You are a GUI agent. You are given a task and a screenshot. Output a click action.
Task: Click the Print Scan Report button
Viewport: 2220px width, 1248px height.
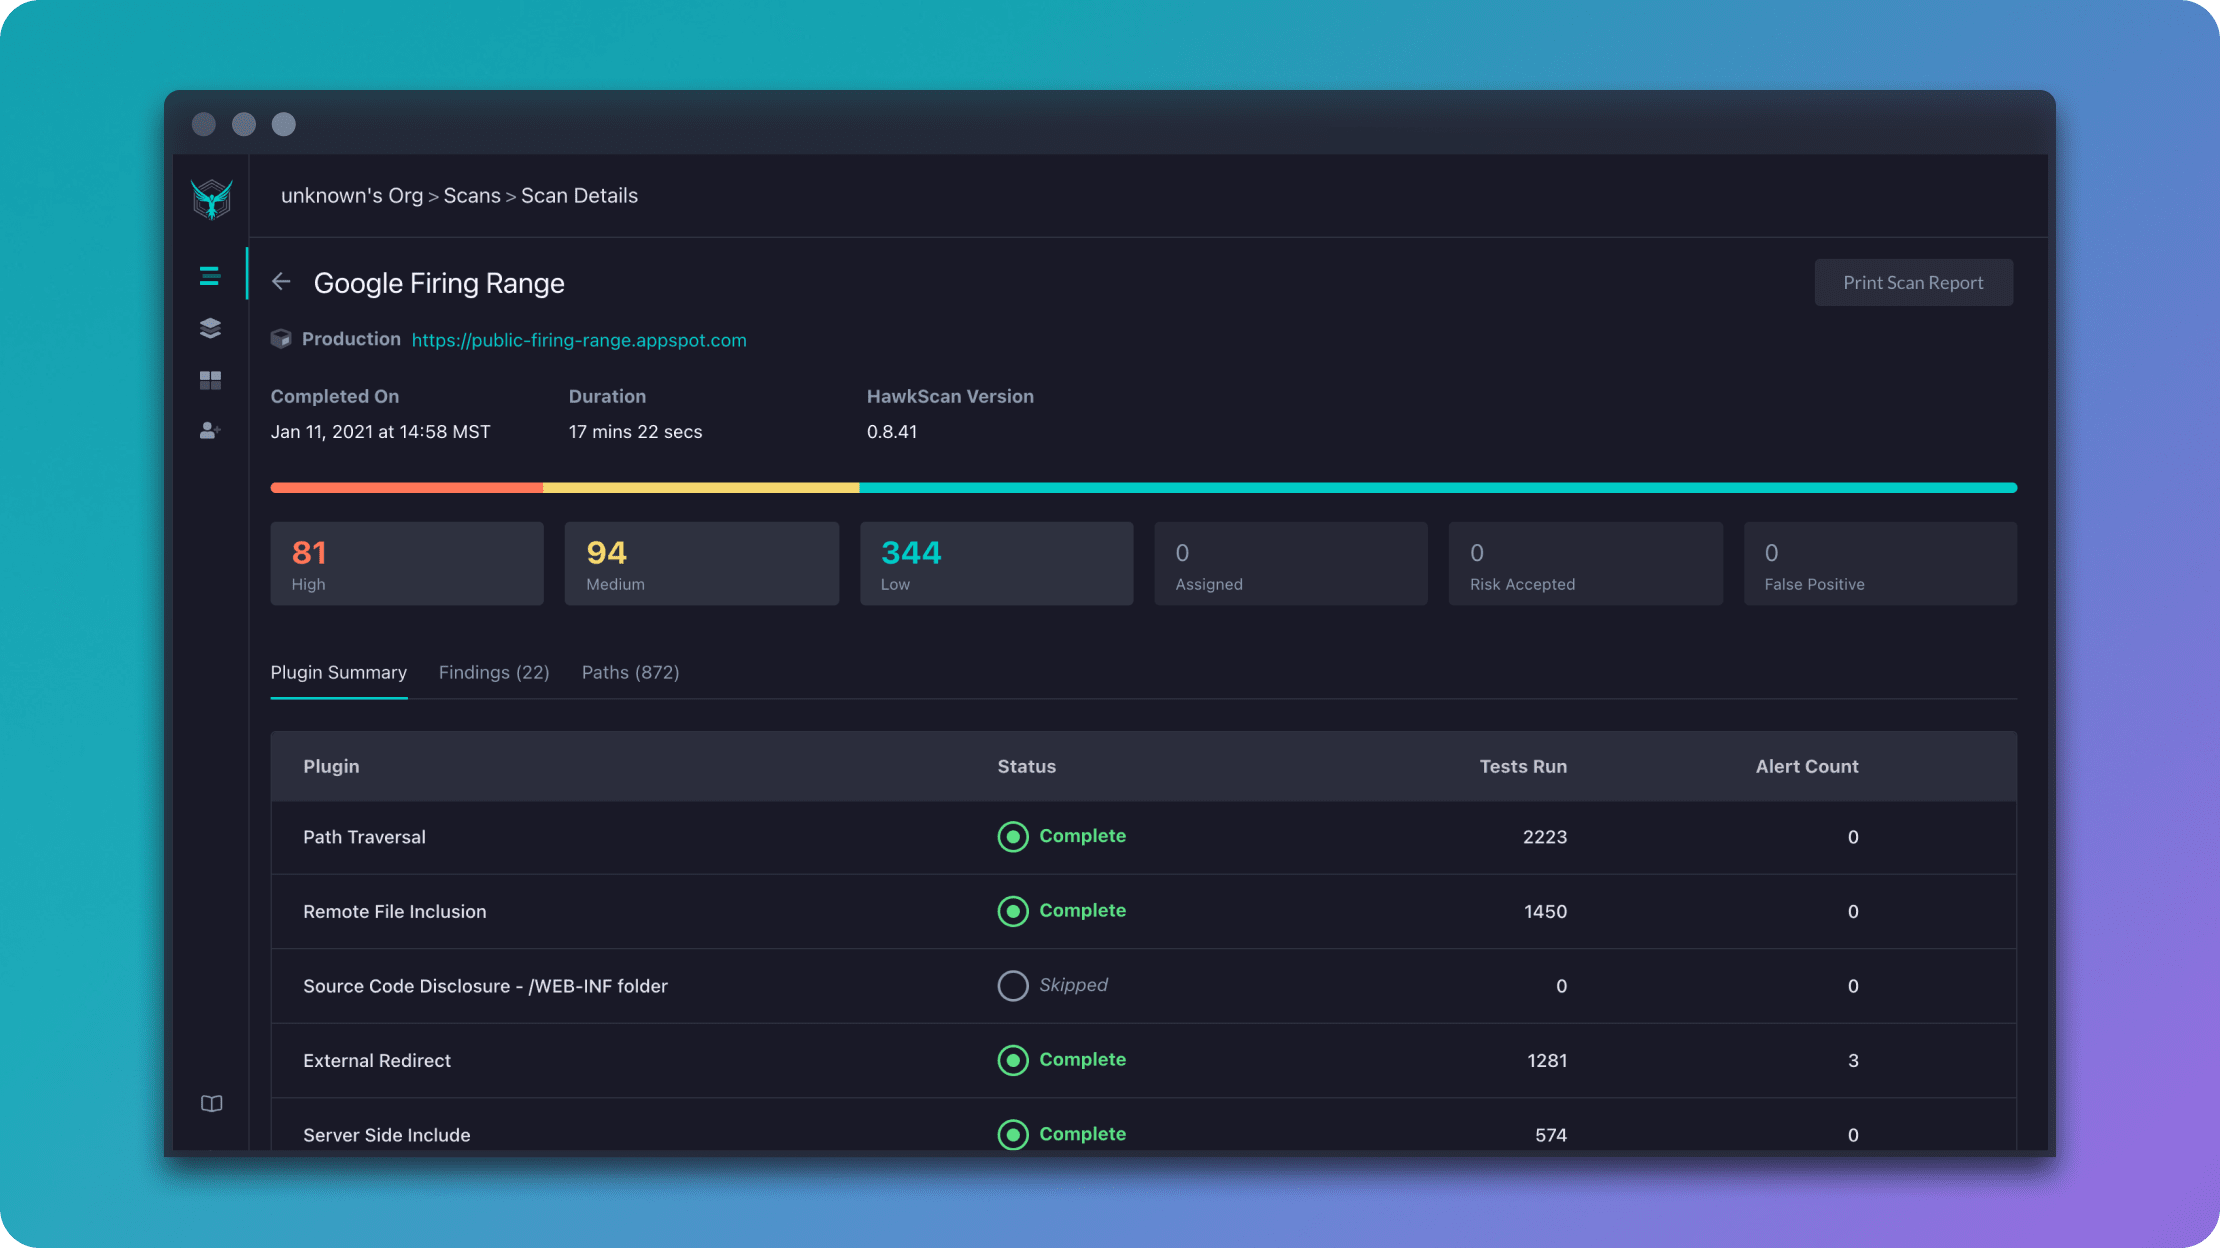pyautogui.click(x=1912, y=282)
